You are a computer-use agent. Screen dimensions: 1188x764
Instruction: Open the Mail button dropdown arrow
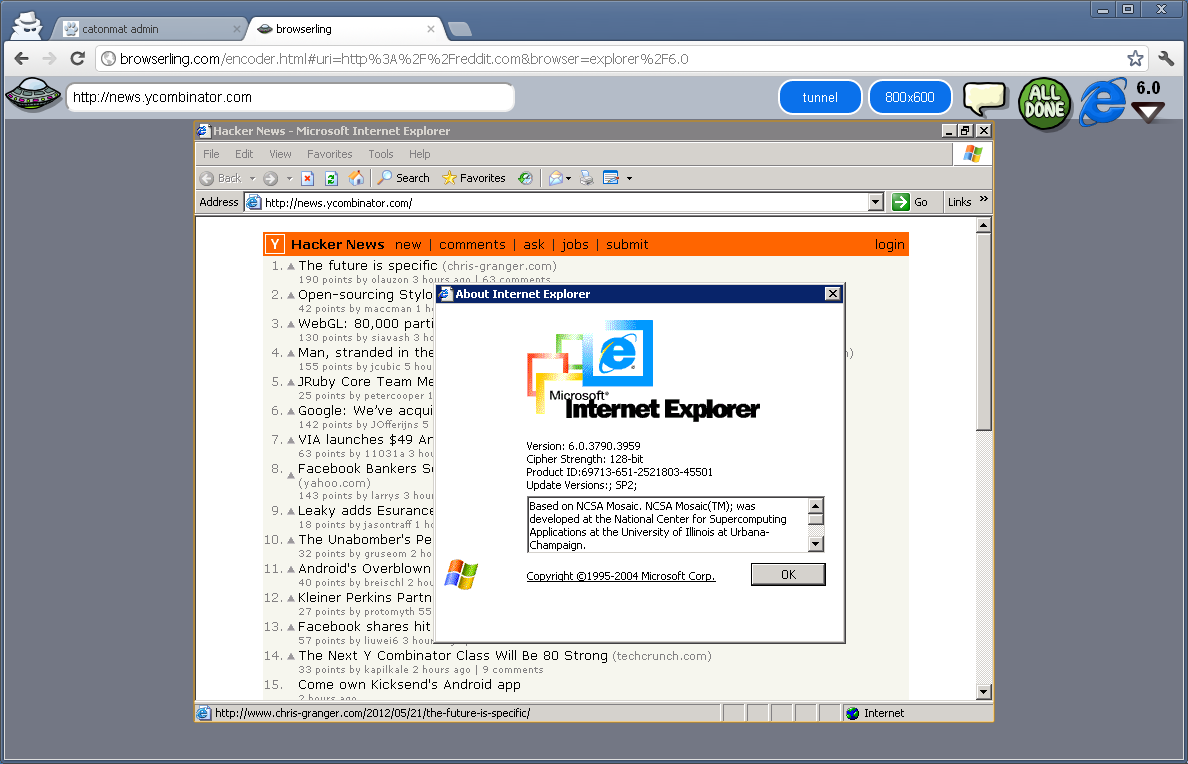tap(569, 179)
